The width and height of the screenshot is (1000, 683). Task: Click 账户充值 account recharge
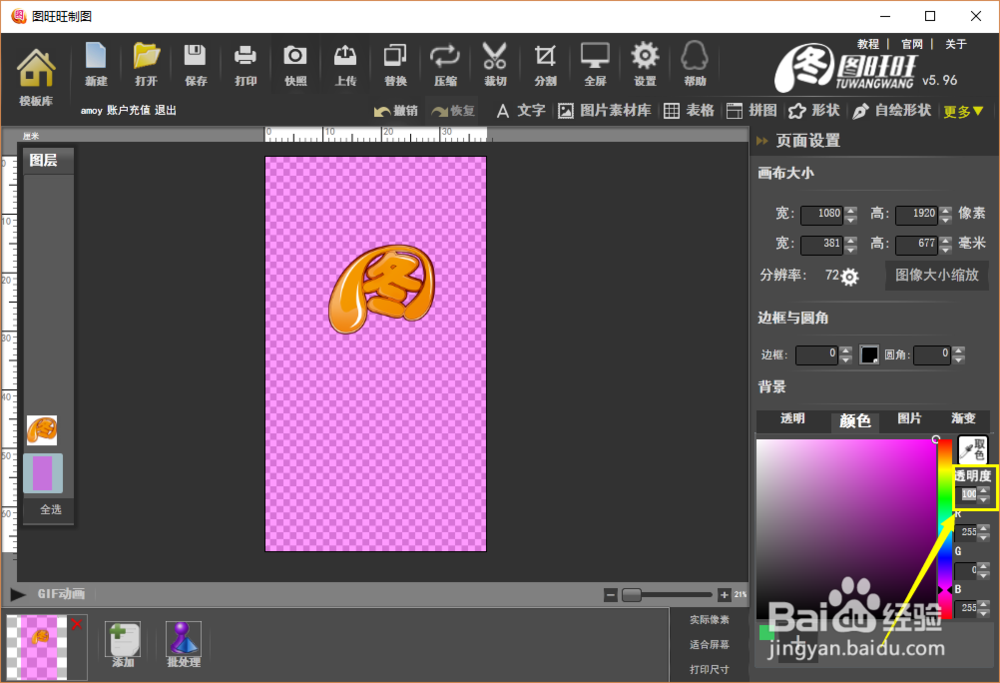tap(128, 110)
